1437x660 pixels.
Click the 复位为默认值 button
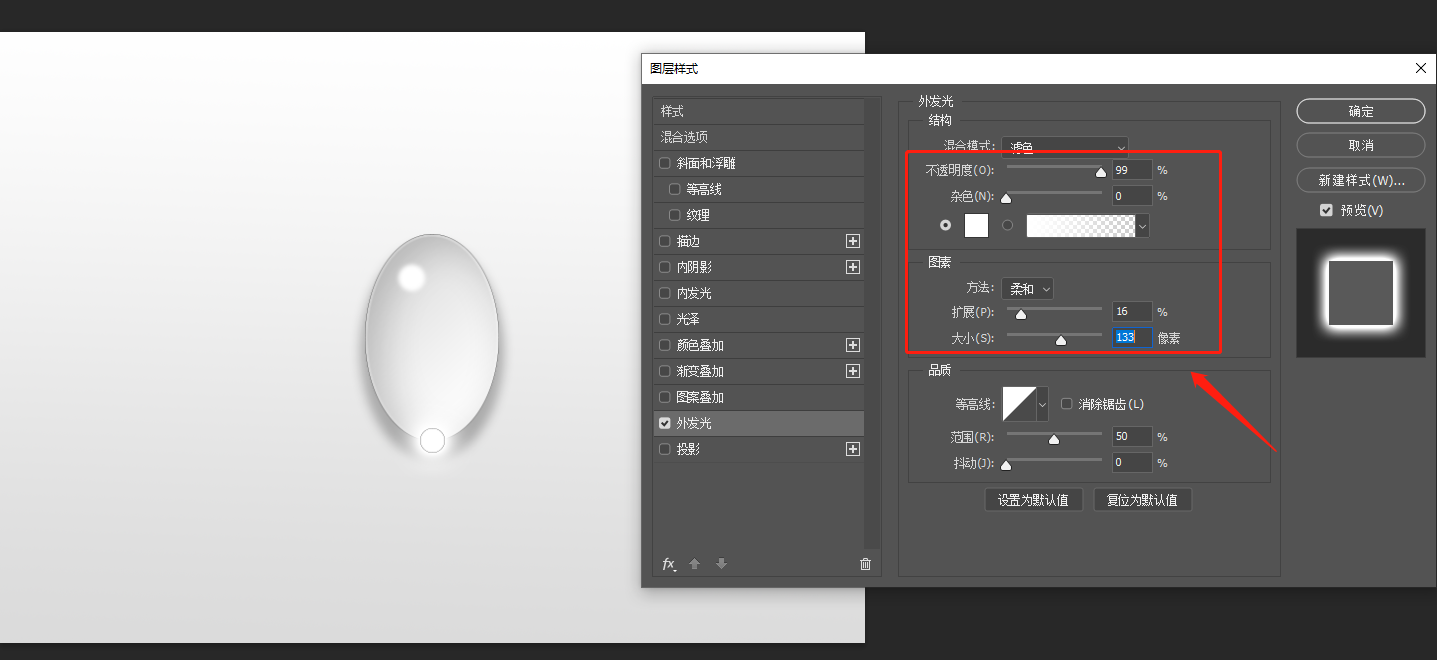[1142, 500]
